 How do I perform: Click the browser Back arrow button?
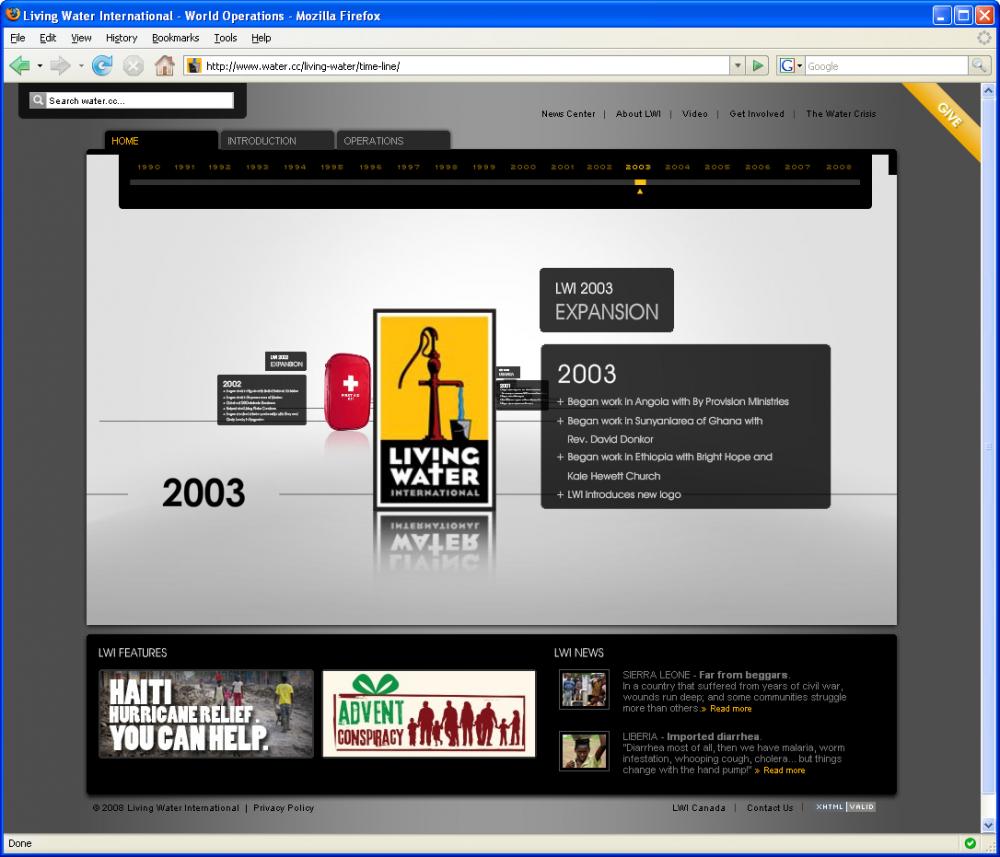(x=20, y=66)
